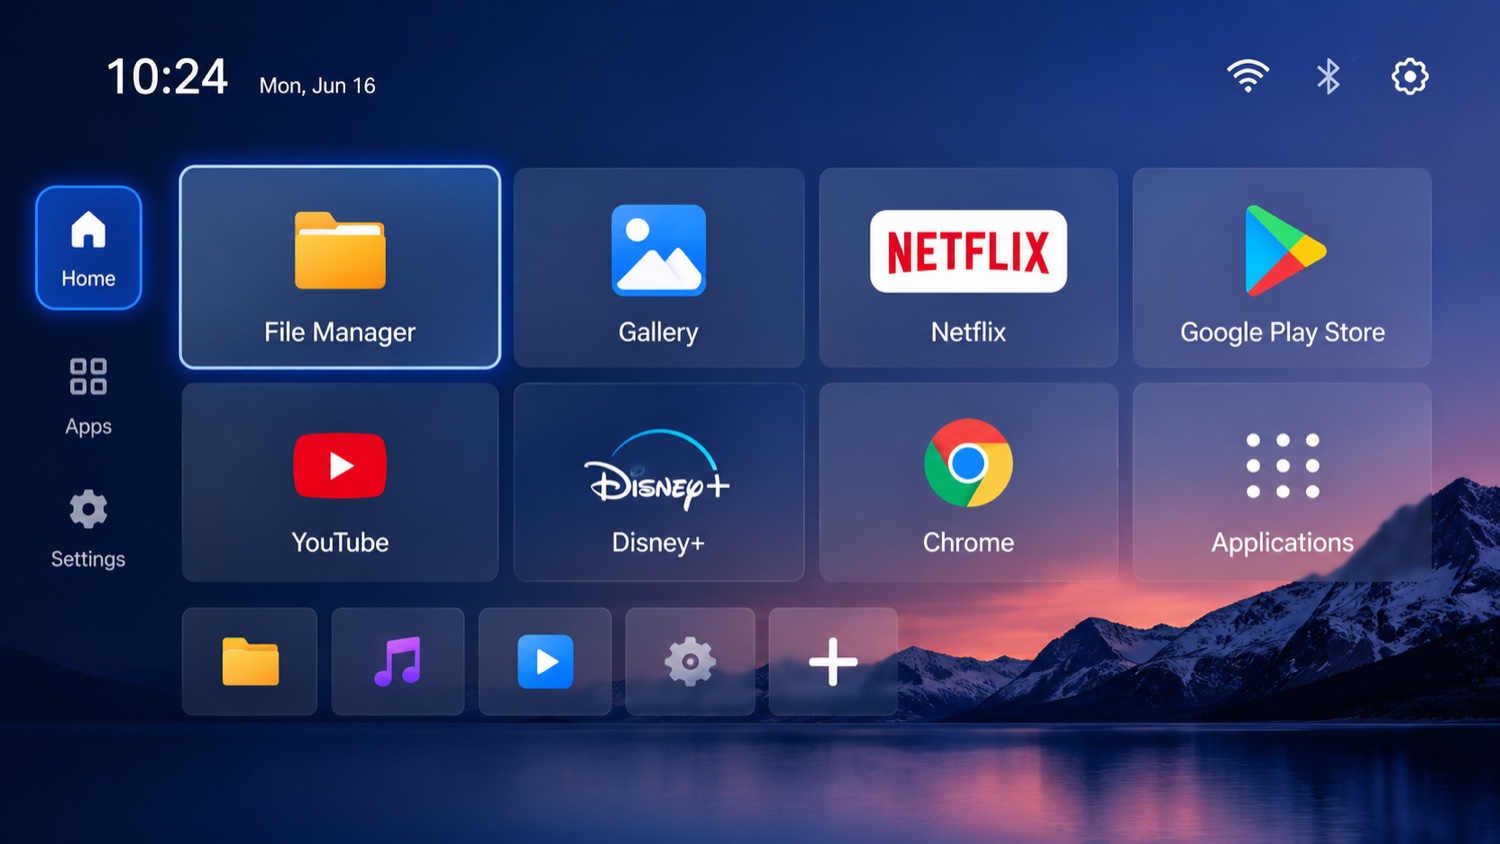Open the blue video player shortcut

tap(545, 661)
